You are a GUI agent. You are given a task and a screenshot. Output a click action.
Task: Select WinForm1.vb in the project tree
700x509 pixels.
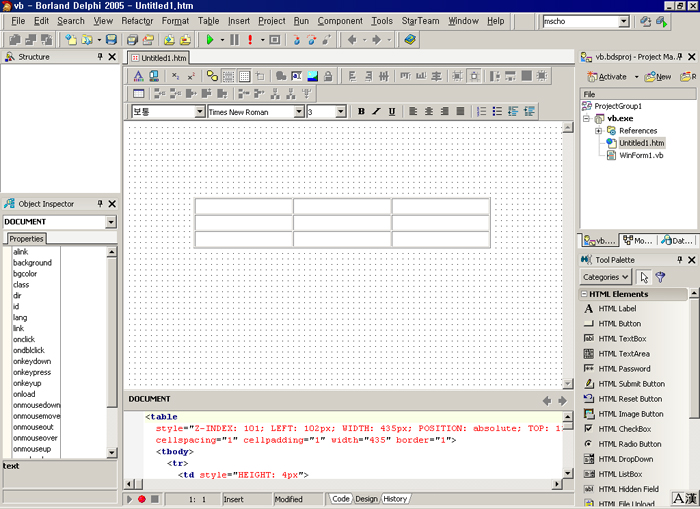(640, 155)
